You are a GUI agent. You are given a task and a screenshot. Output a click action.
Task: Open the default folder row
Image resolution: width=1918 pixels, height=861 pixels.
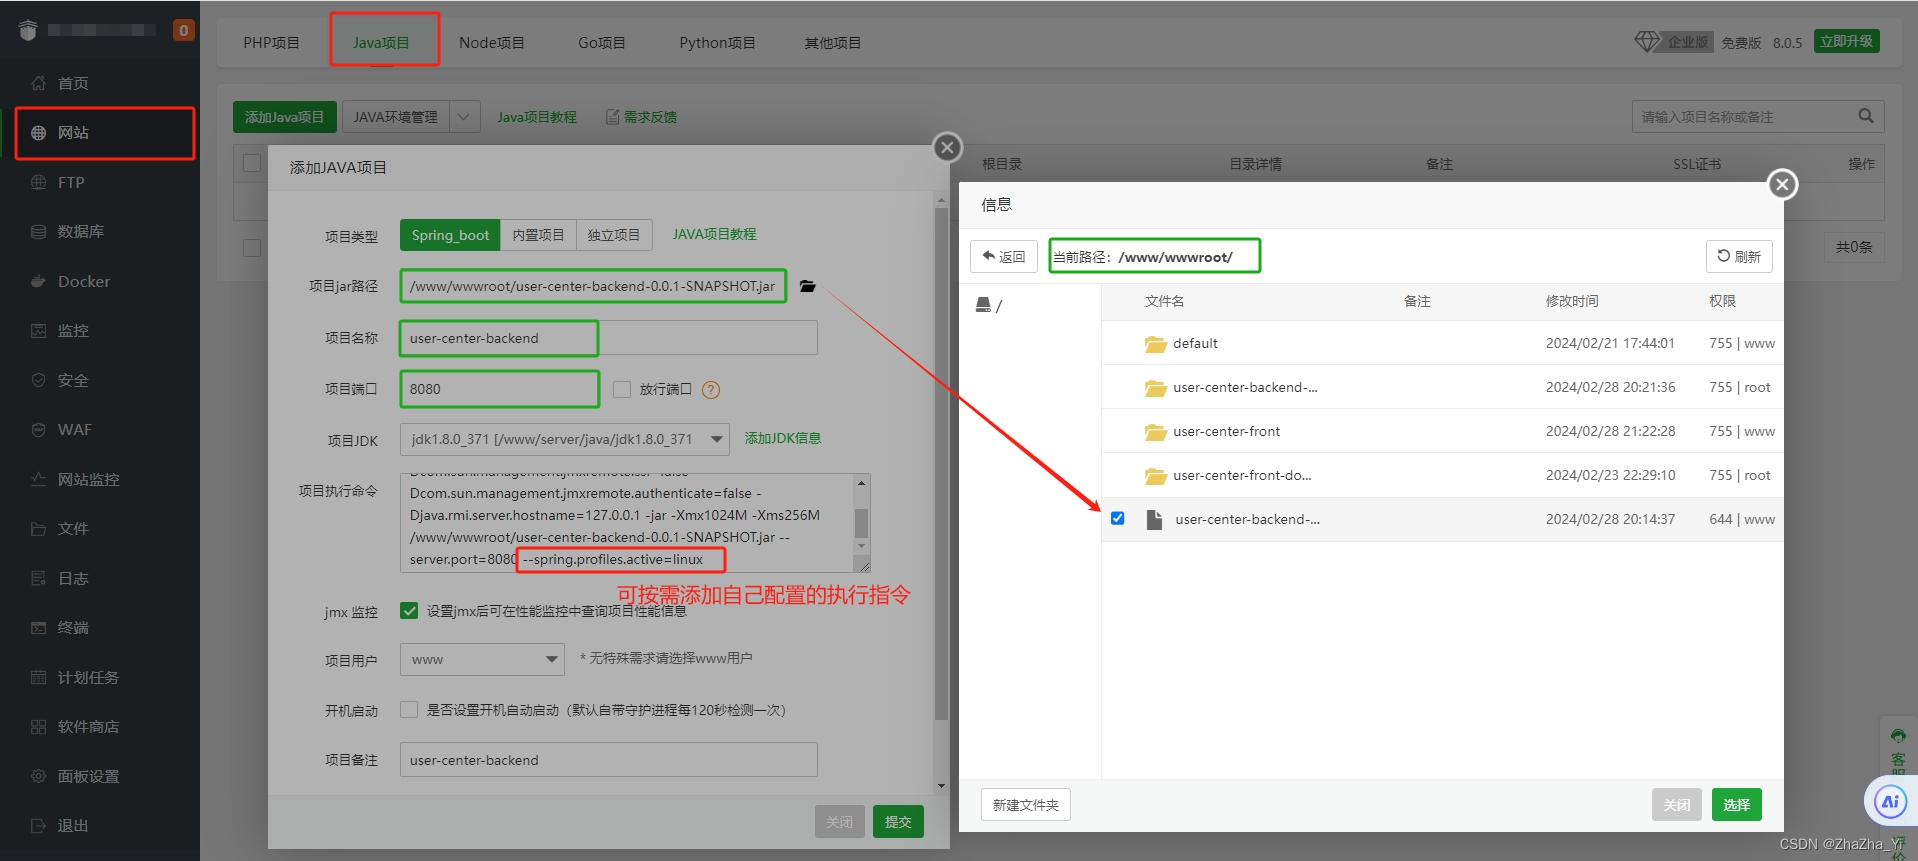tap(1442, 343)
